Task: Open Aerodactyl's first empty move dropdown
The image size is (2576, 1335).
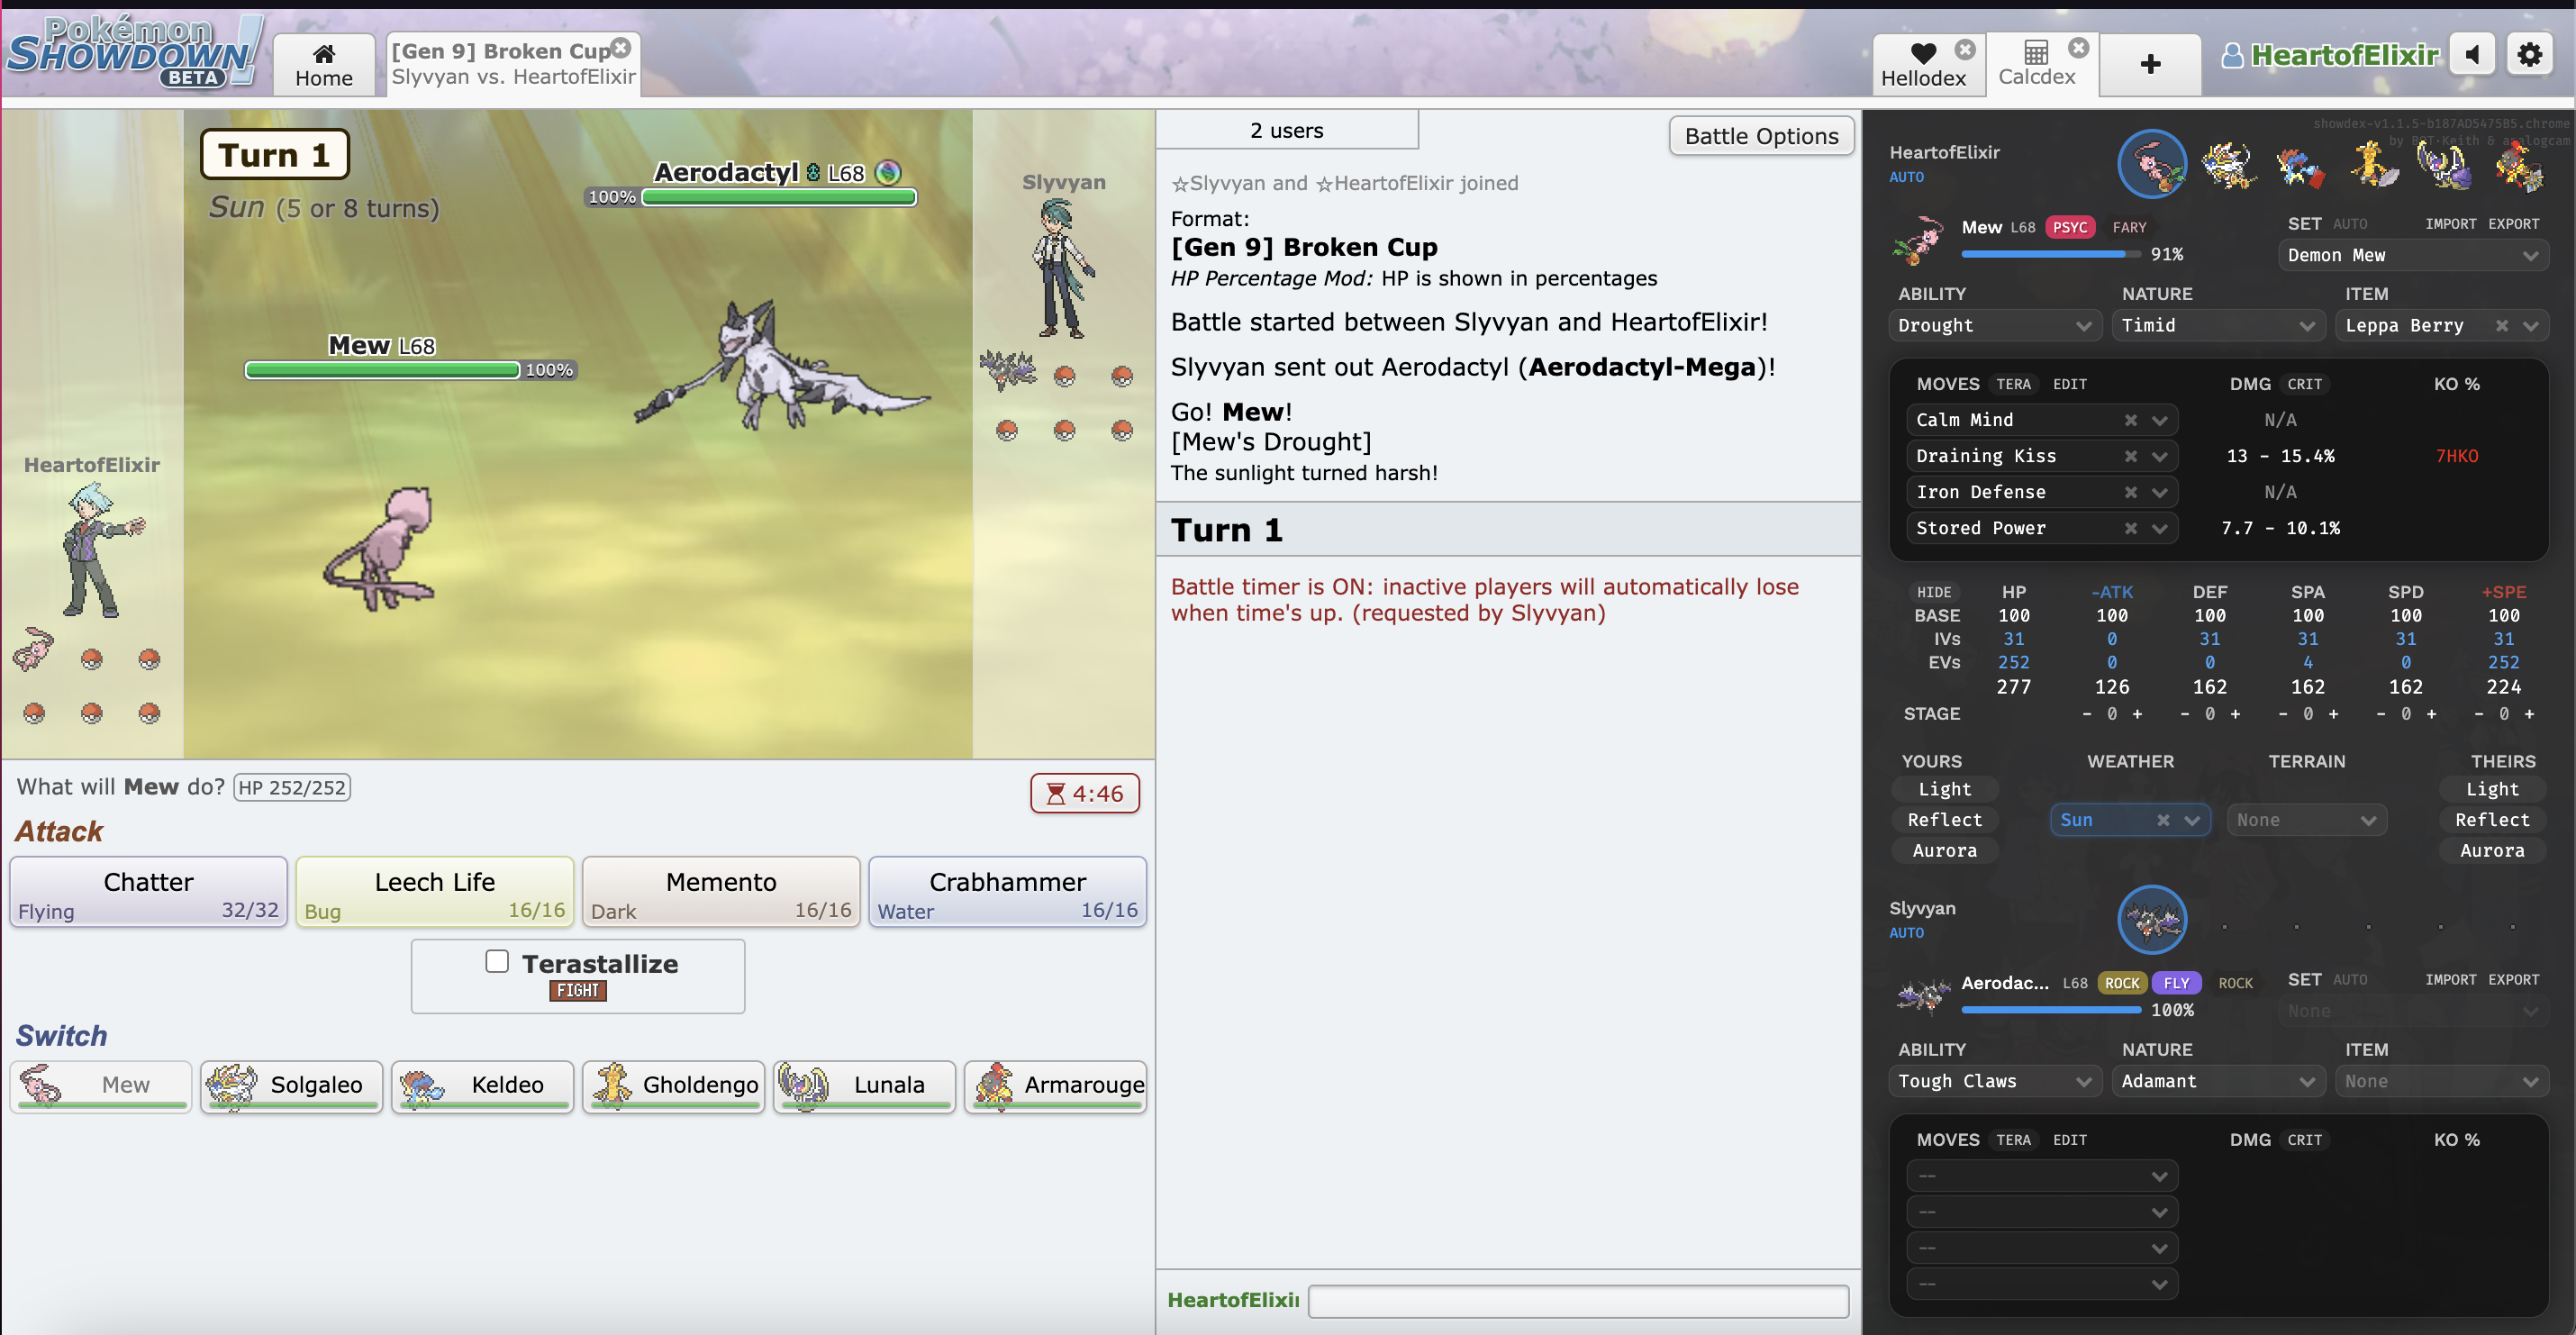Action: [x=2041, y=1176]
